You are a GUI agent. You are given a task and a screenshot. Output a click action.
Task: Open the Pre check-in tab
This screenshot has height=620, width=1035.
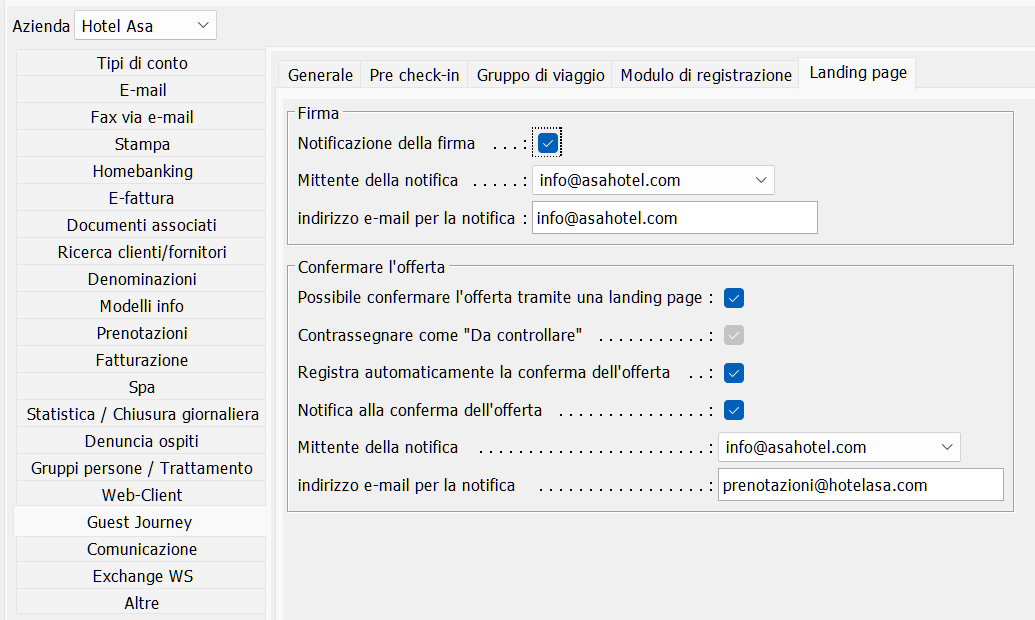tap(414, 75)
